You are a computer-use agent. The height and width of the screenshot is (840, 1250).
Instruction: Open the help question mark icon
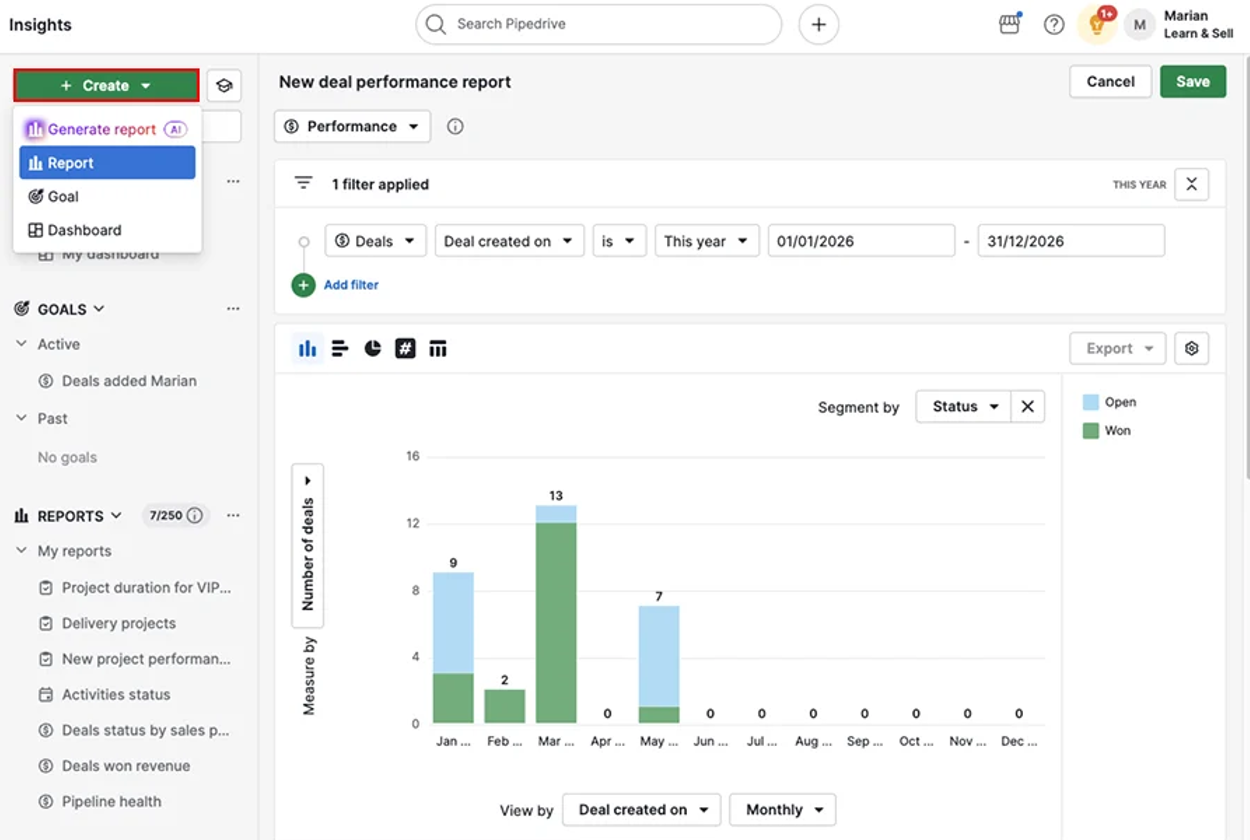[1054, 25]
